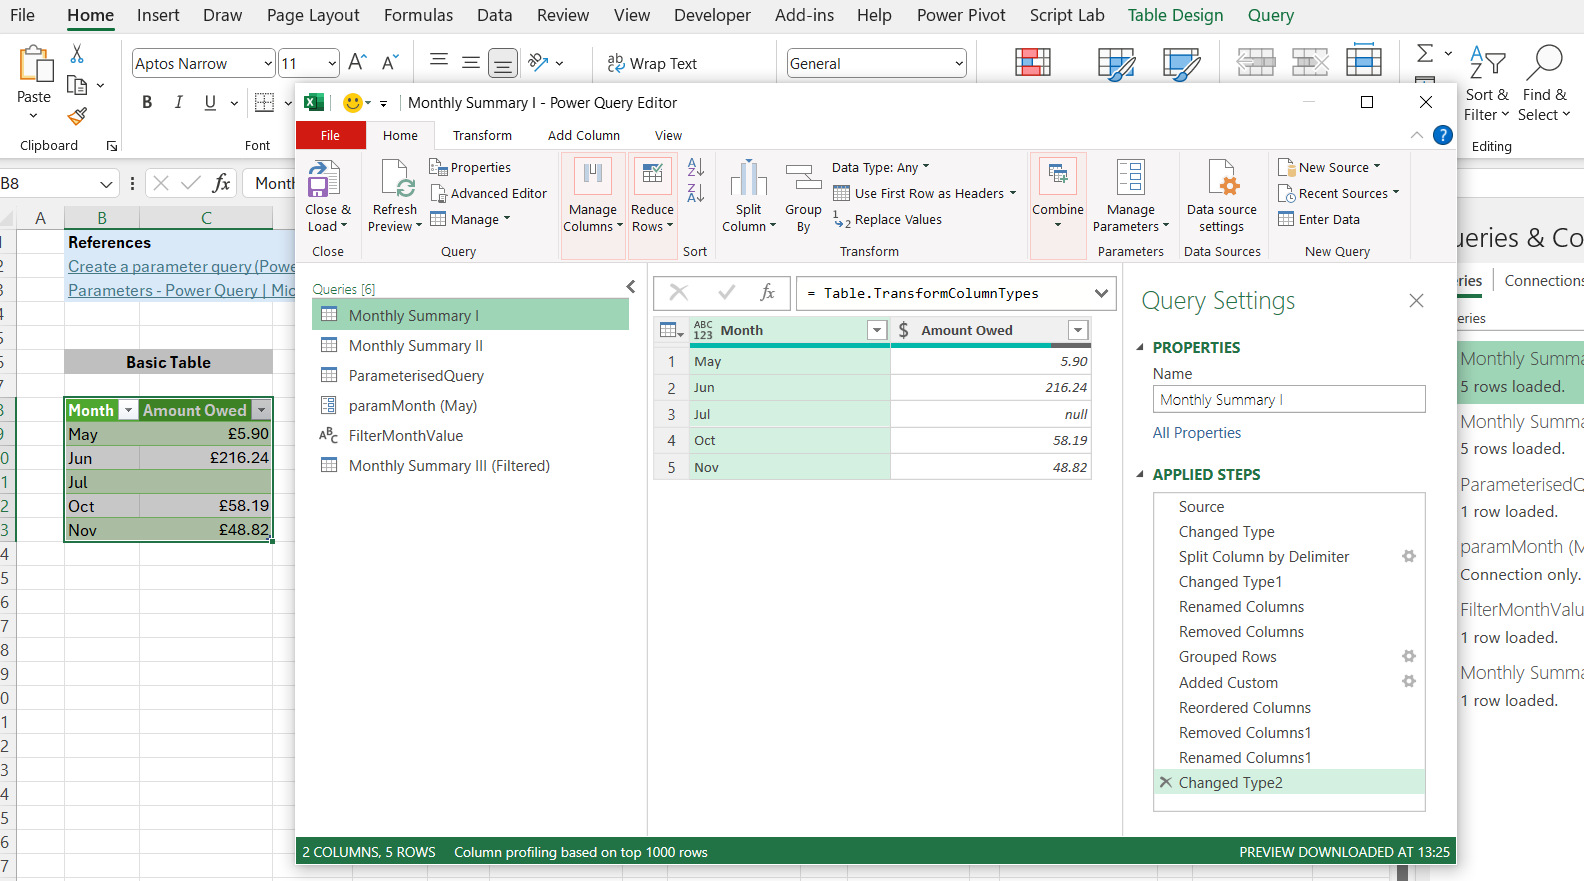Delete the Changed Type2 step with X icon
Screen dimensions: 1584x881
pyautogui.click(x=1165, y=782)
